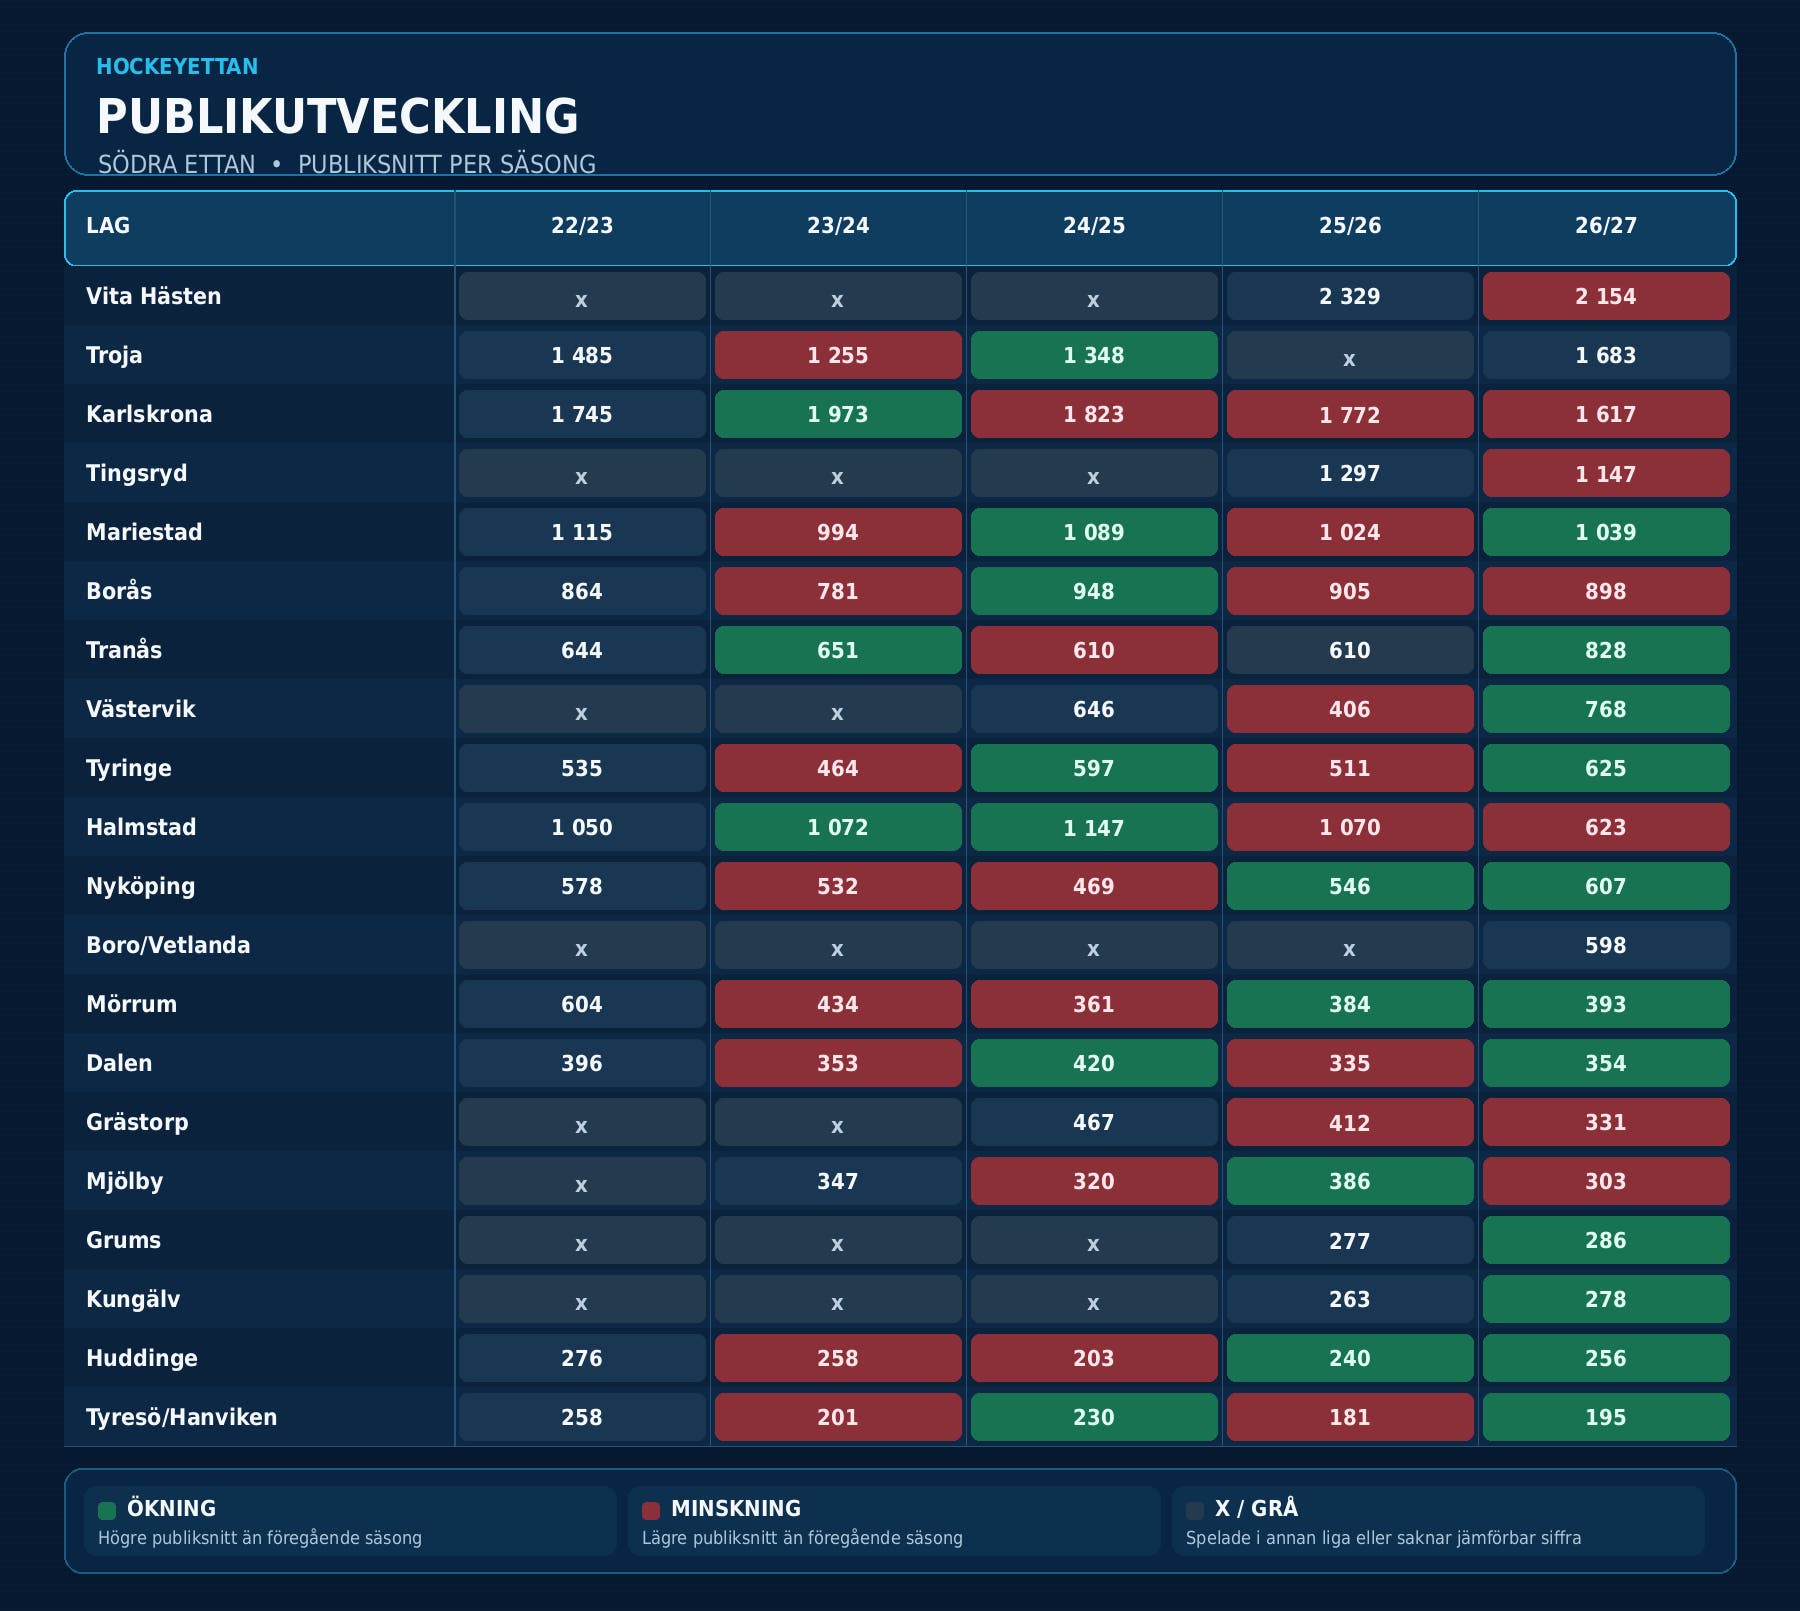1800x1611 pixels.
Task: Click Boro/Vetlanda's 598 value
Action: (1606, 945)
